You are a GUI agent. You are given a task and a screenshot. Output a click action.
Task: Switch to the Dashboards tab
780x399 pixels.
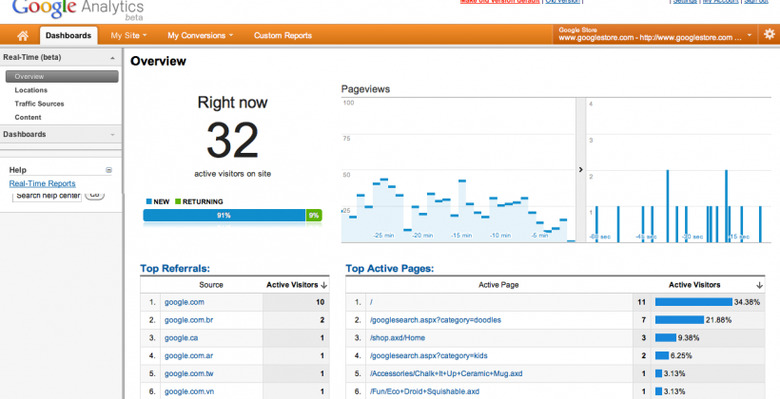pos(69,35)
